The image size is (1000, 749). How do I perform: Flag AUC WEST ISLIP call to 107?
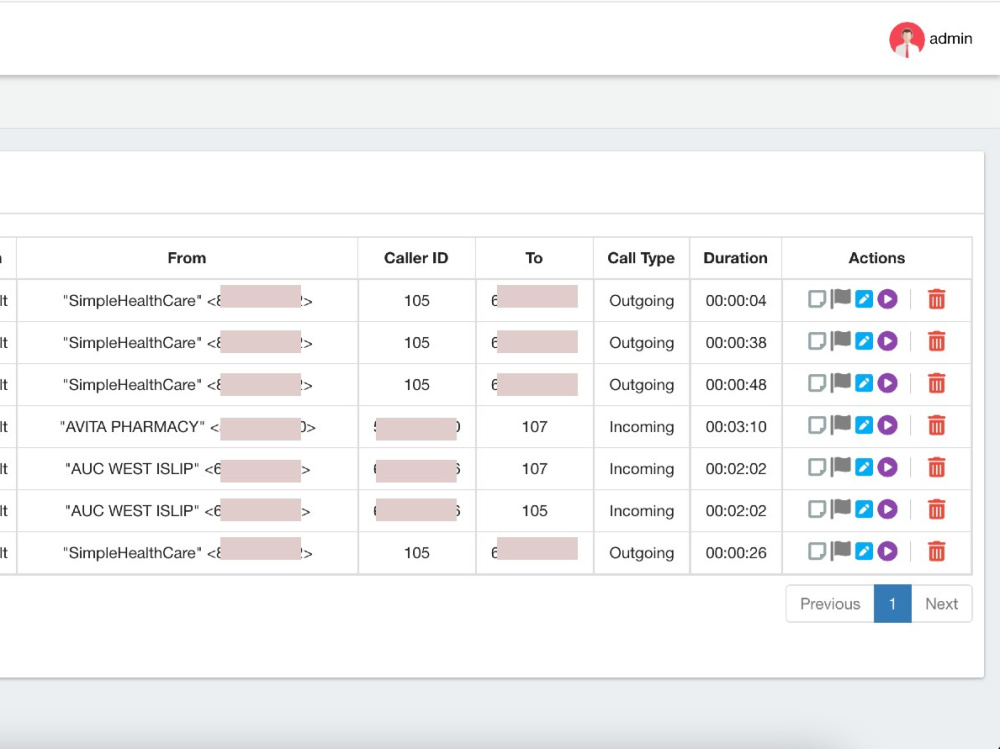click(x=841, y=467)
